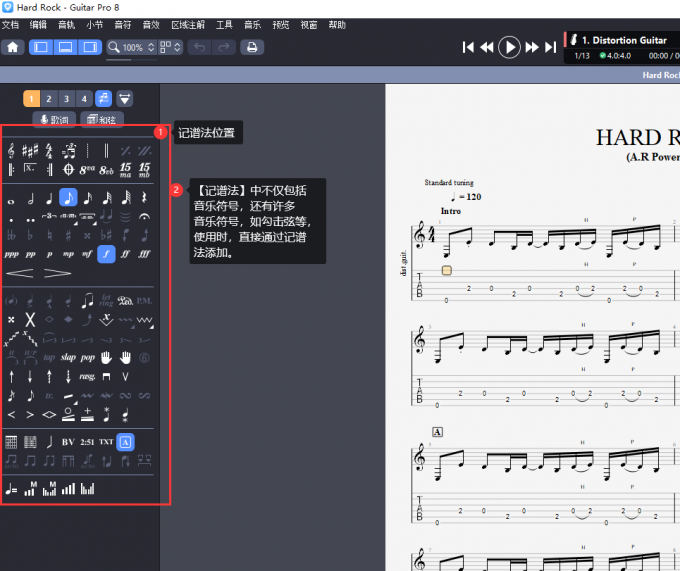
Task: Toggle the left panel visibility button
Action: tap(40, 47)
